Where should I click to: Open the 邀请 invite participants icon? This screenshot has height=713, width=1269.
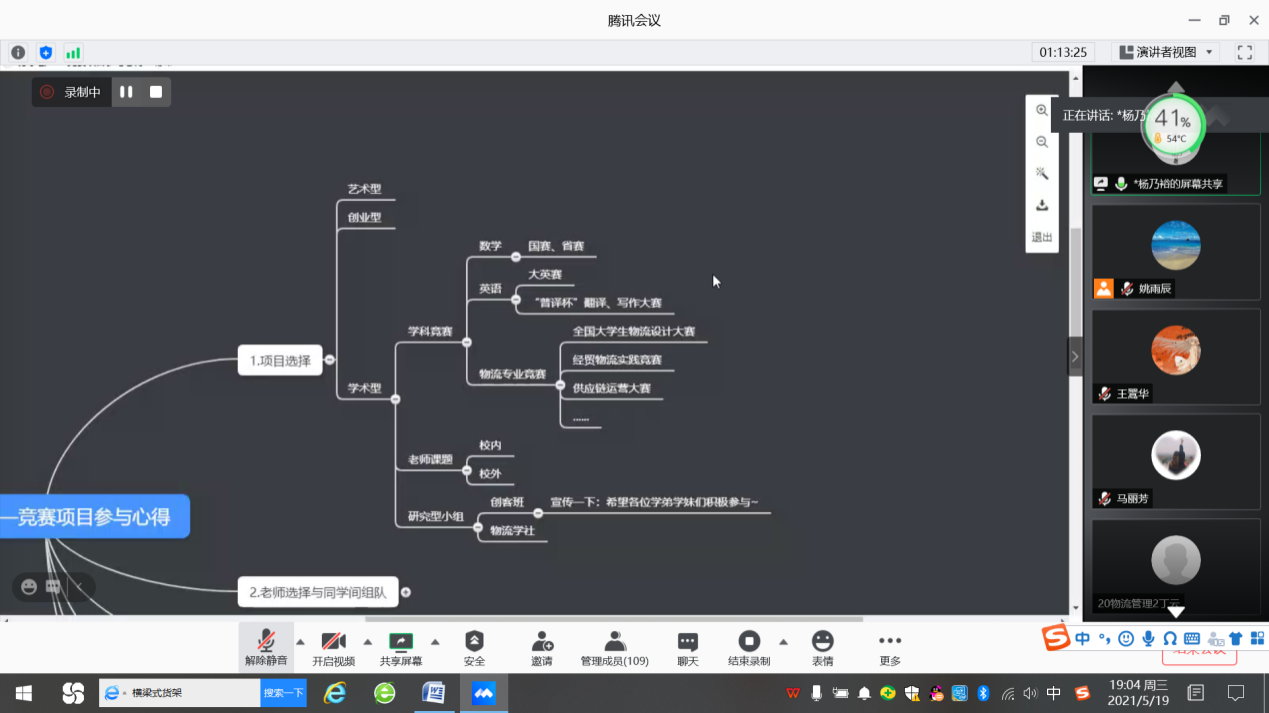(x=542, y=641)
